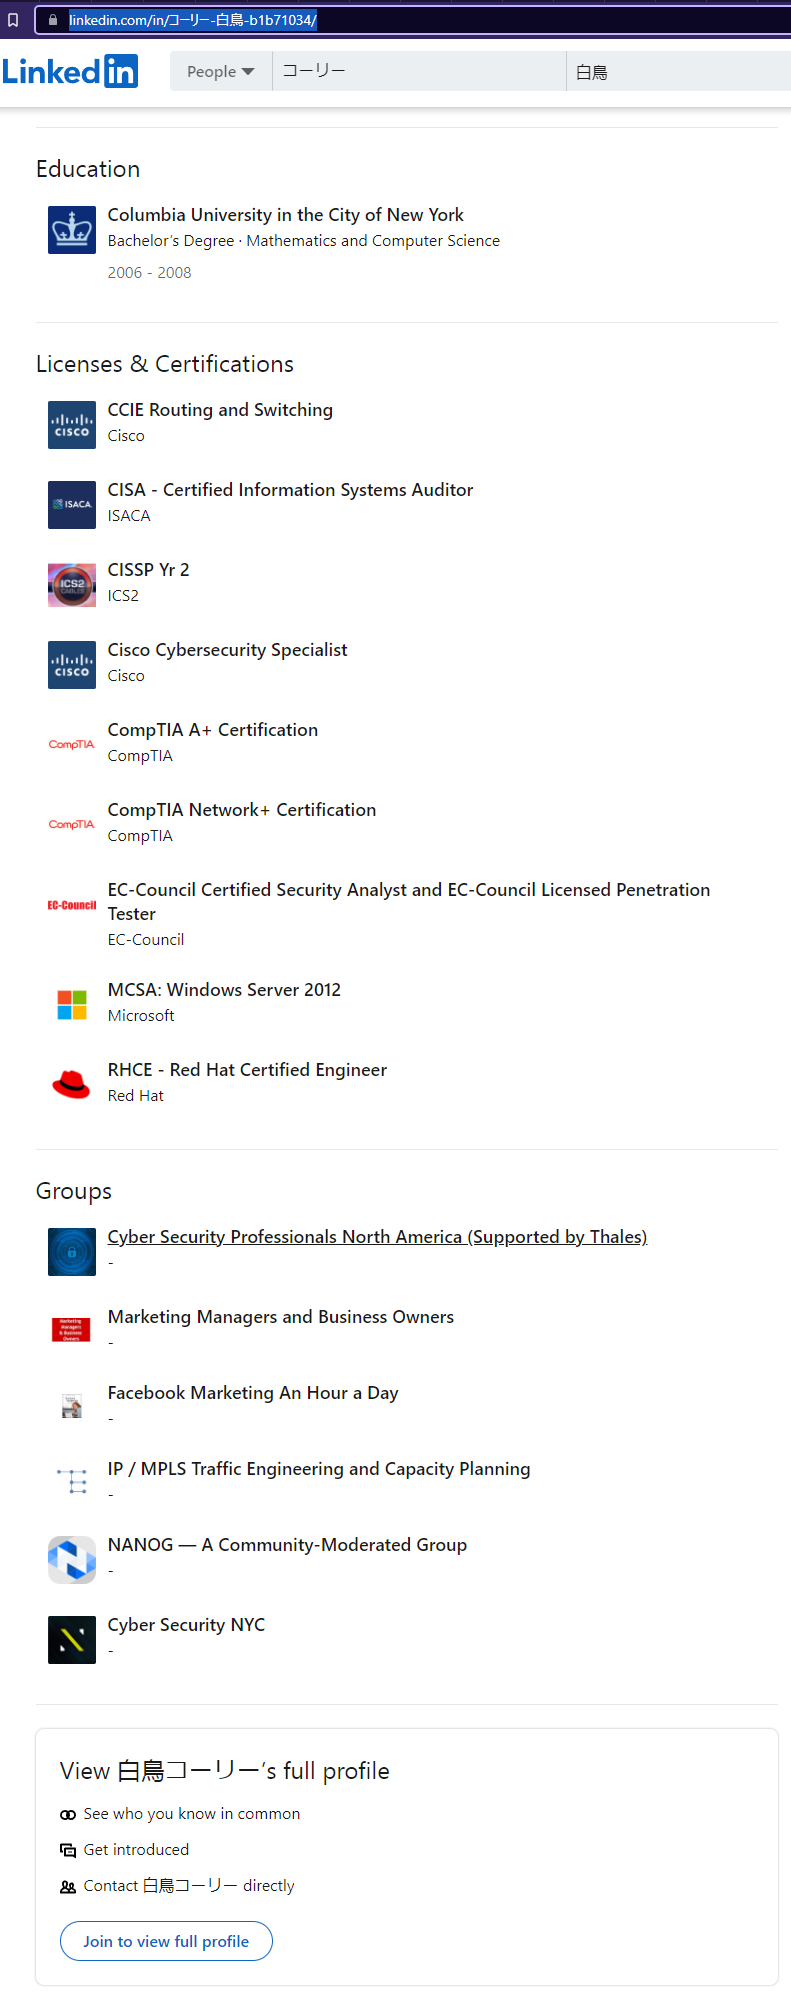Open the People search dropdown
Screen dimensions: 791x1998
pyautogui.click(x=221, y=72)
